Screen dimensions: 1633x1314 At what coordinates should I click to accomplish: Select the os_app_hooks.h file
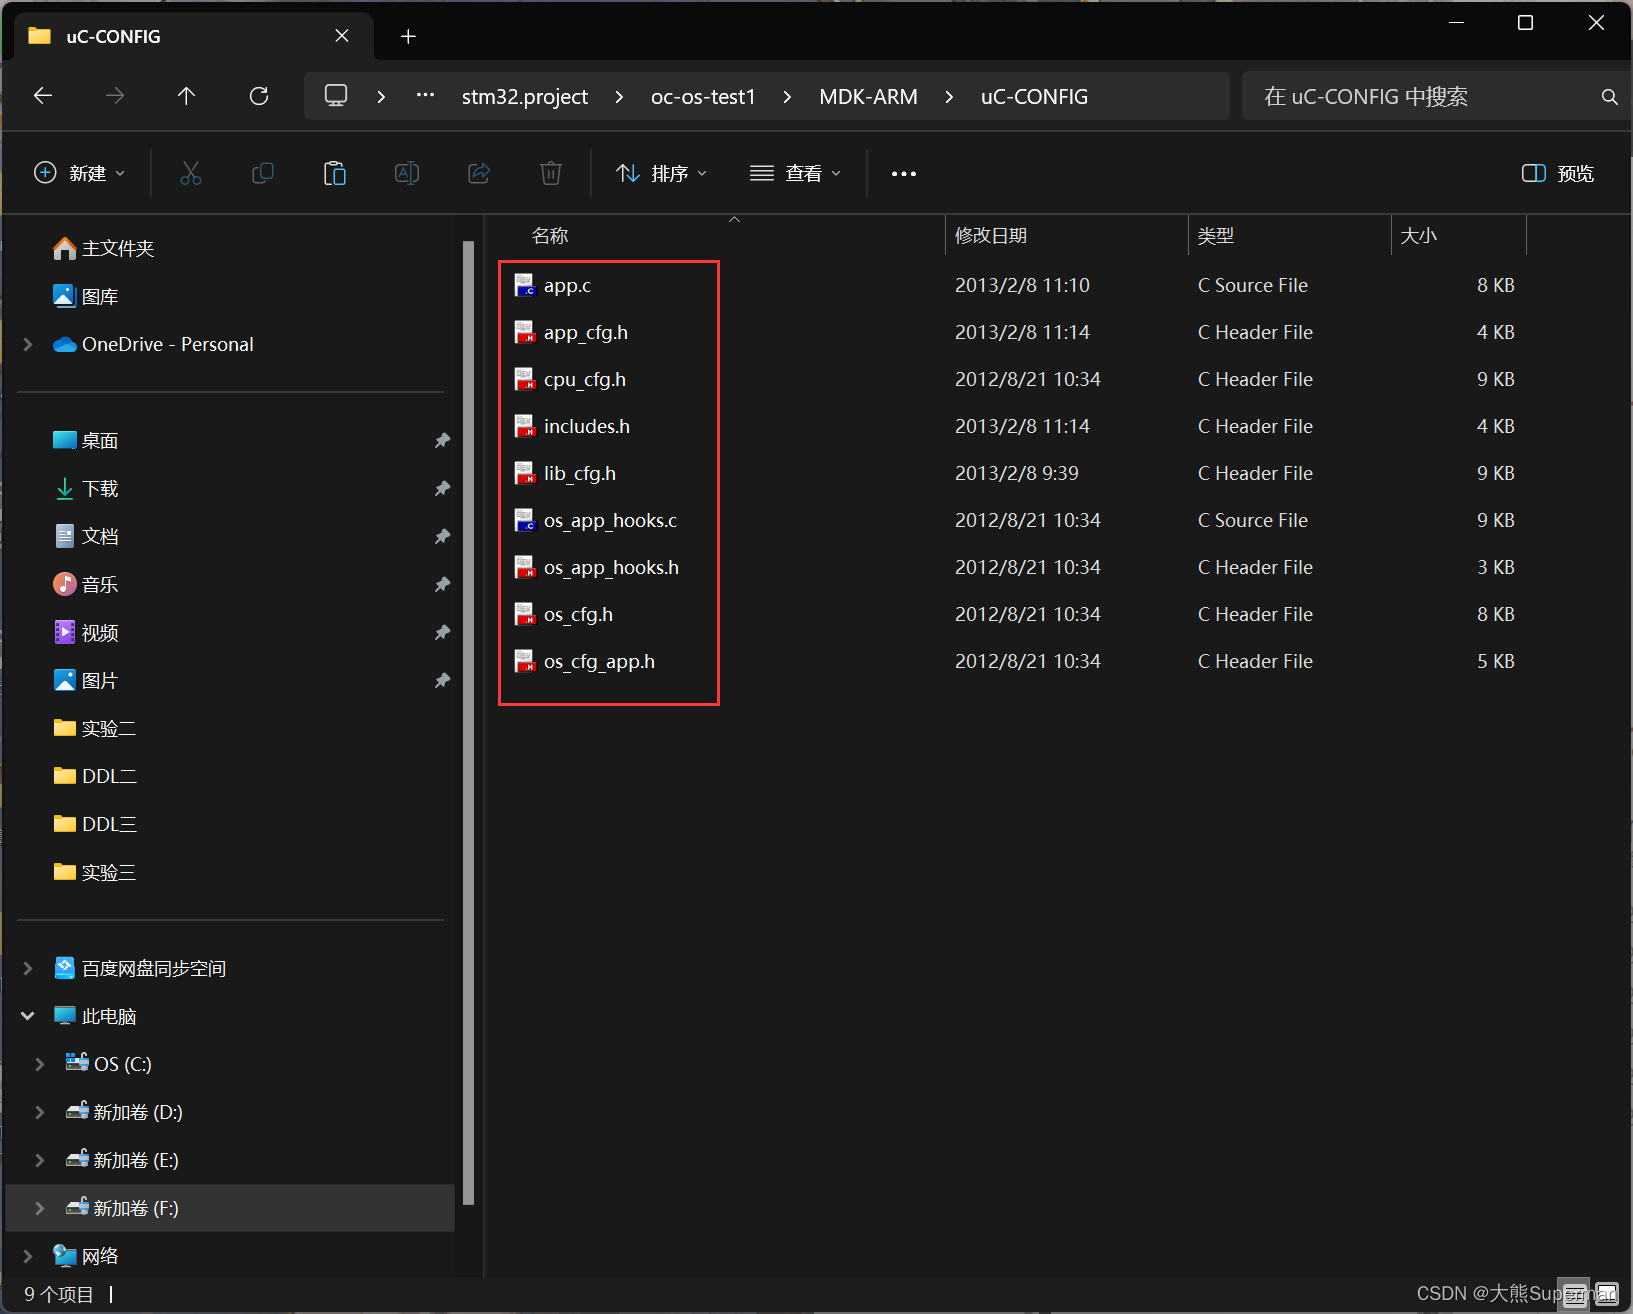tap(611, 568)
